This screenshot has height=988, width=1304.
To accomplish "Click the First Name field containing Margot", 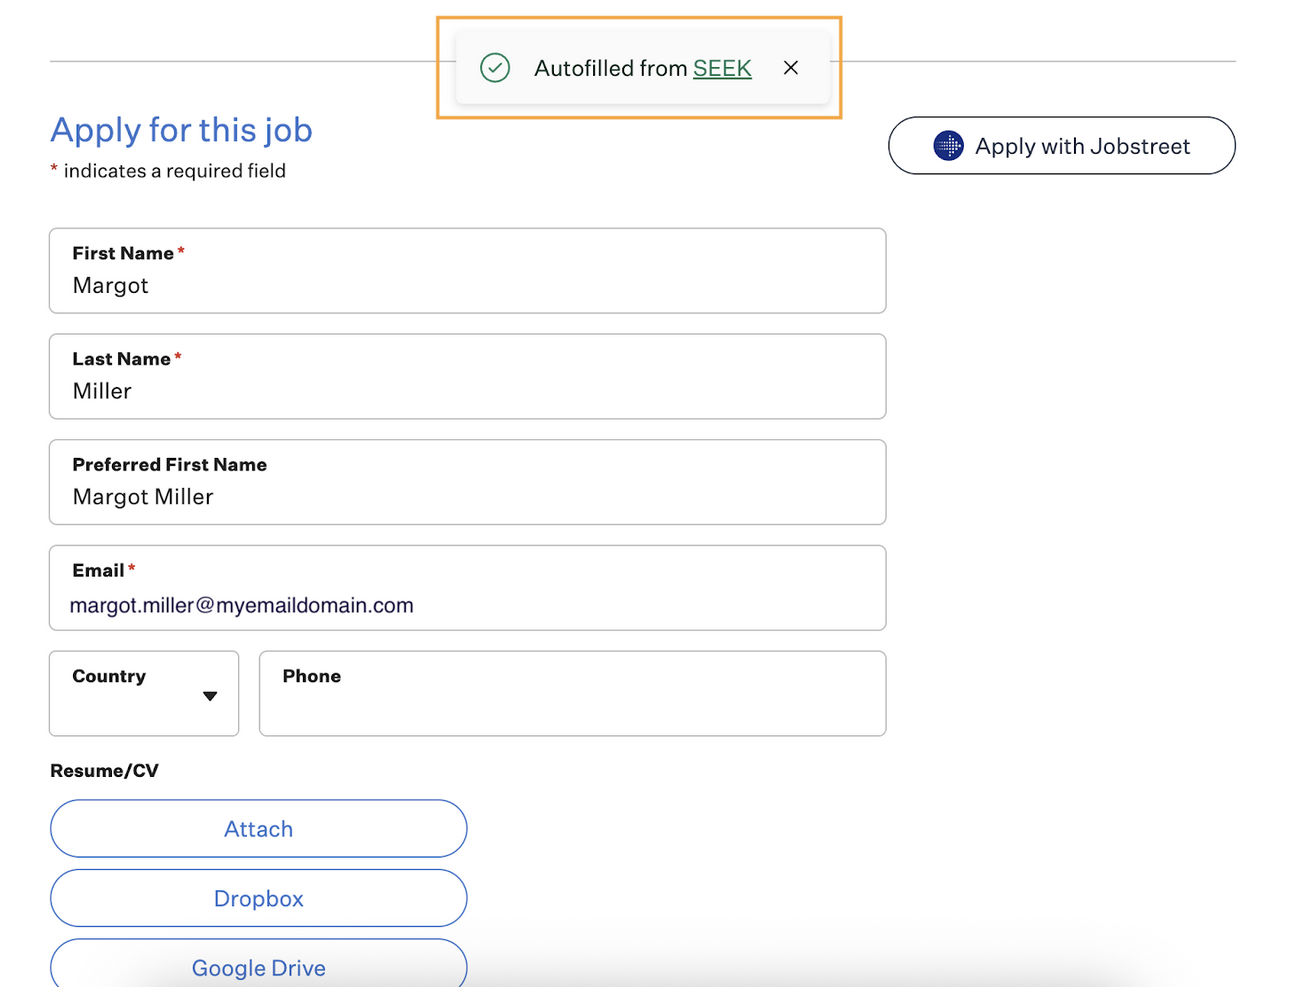I will (467, 285).
